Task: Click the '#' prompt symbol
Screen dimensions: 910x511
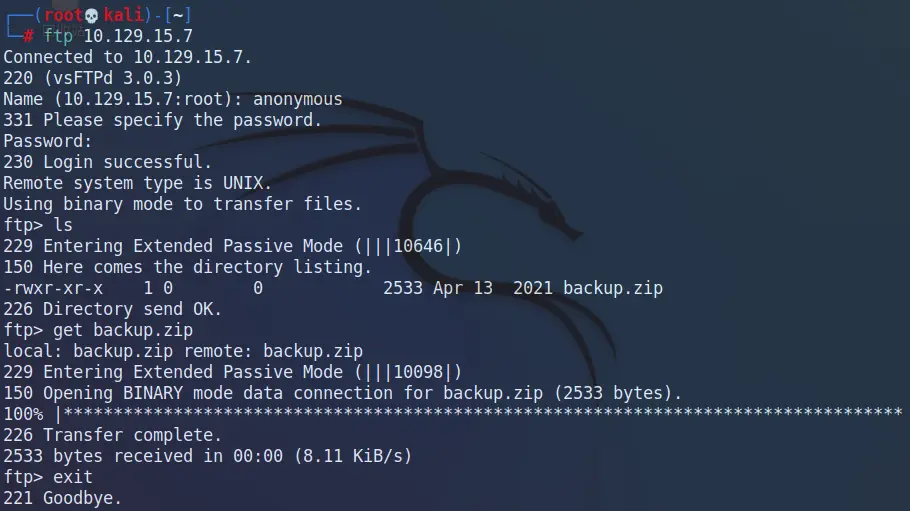Action: tap(28, 36)
